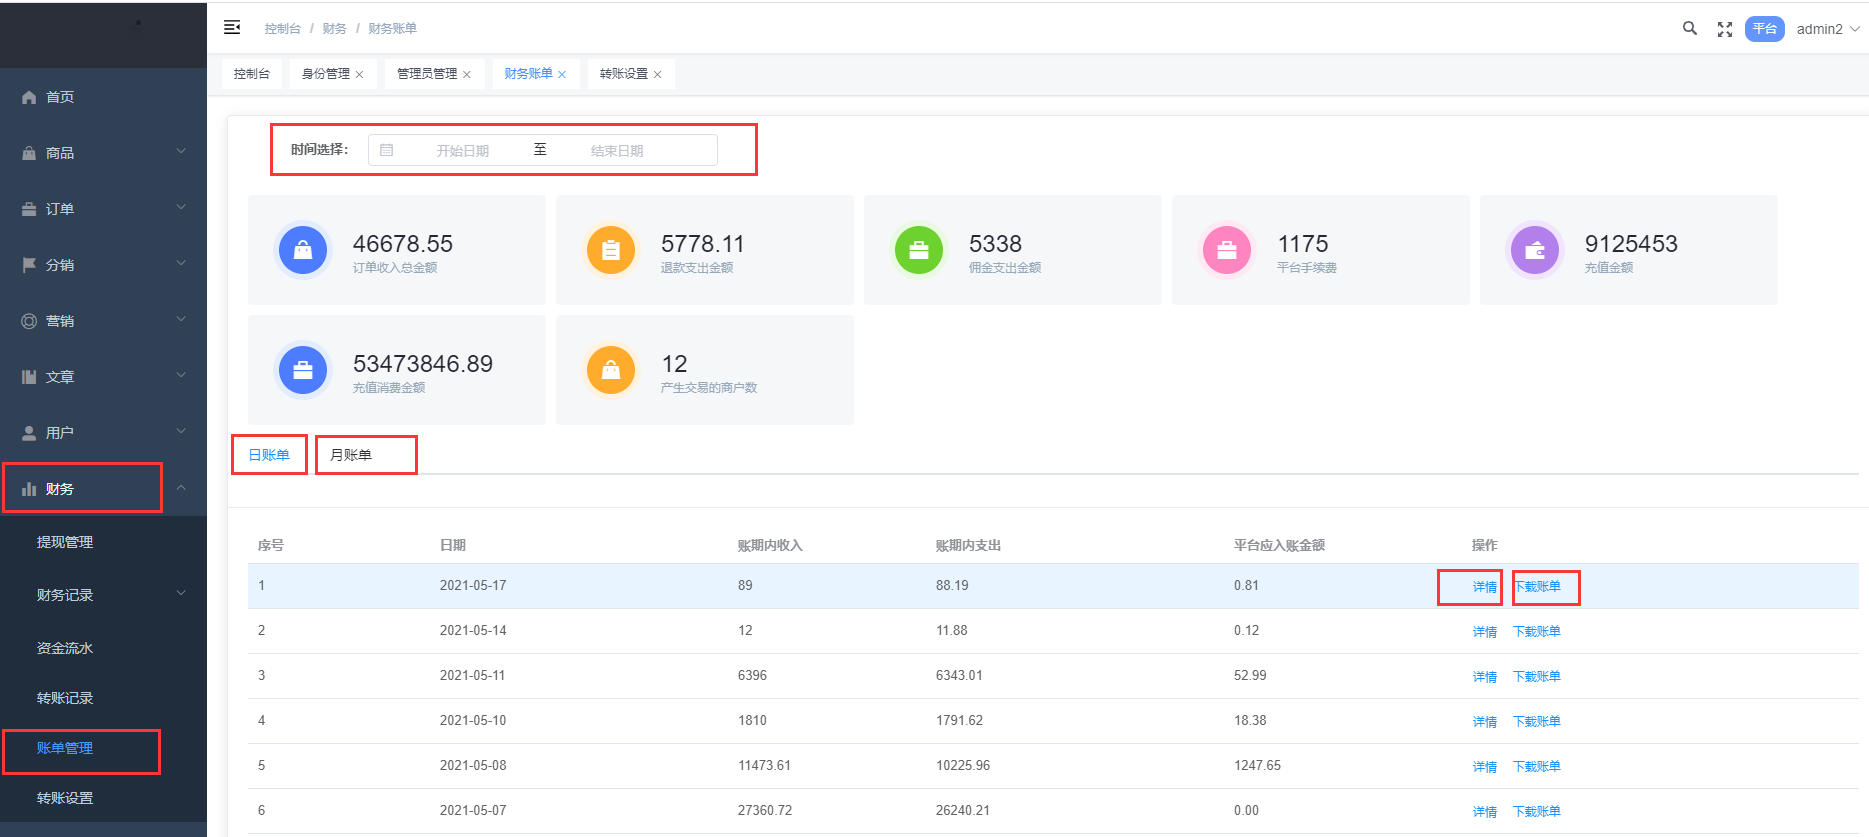Viewport: 1869px width, 837px height.
Task: Click the purple recharge amount wallet icon
Action: click(x=1535, y=250)
